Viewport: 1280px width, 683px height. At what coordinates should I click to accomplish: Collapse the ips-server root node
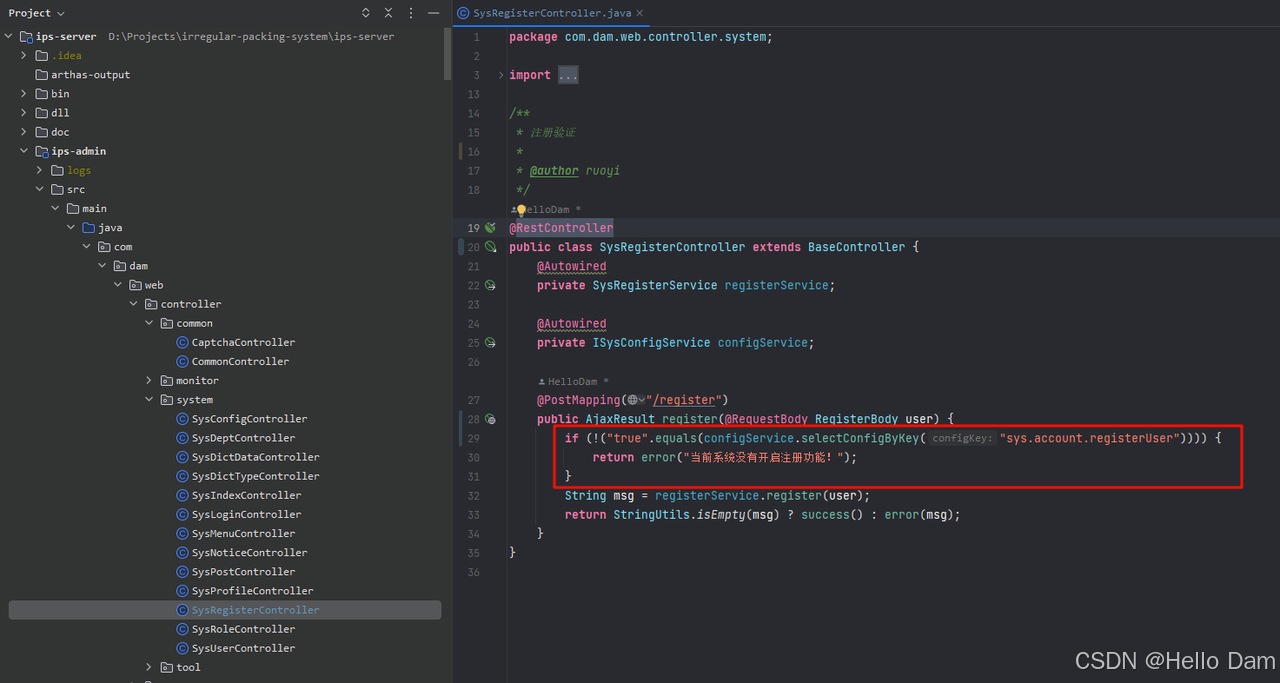10,37
